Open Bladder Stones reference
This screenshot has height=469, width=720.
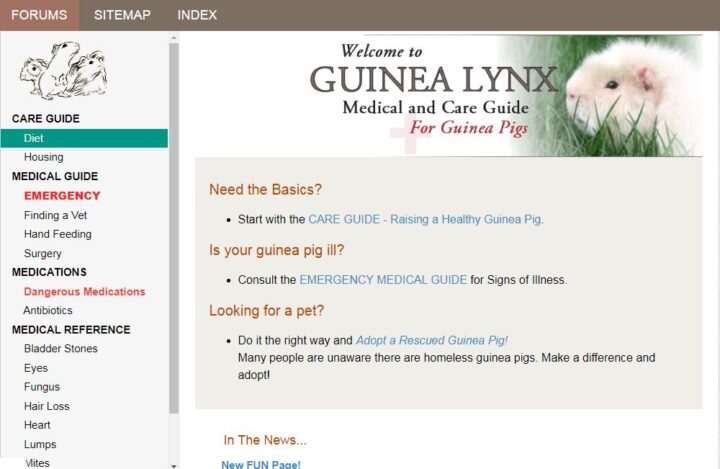tap(61, 349)
